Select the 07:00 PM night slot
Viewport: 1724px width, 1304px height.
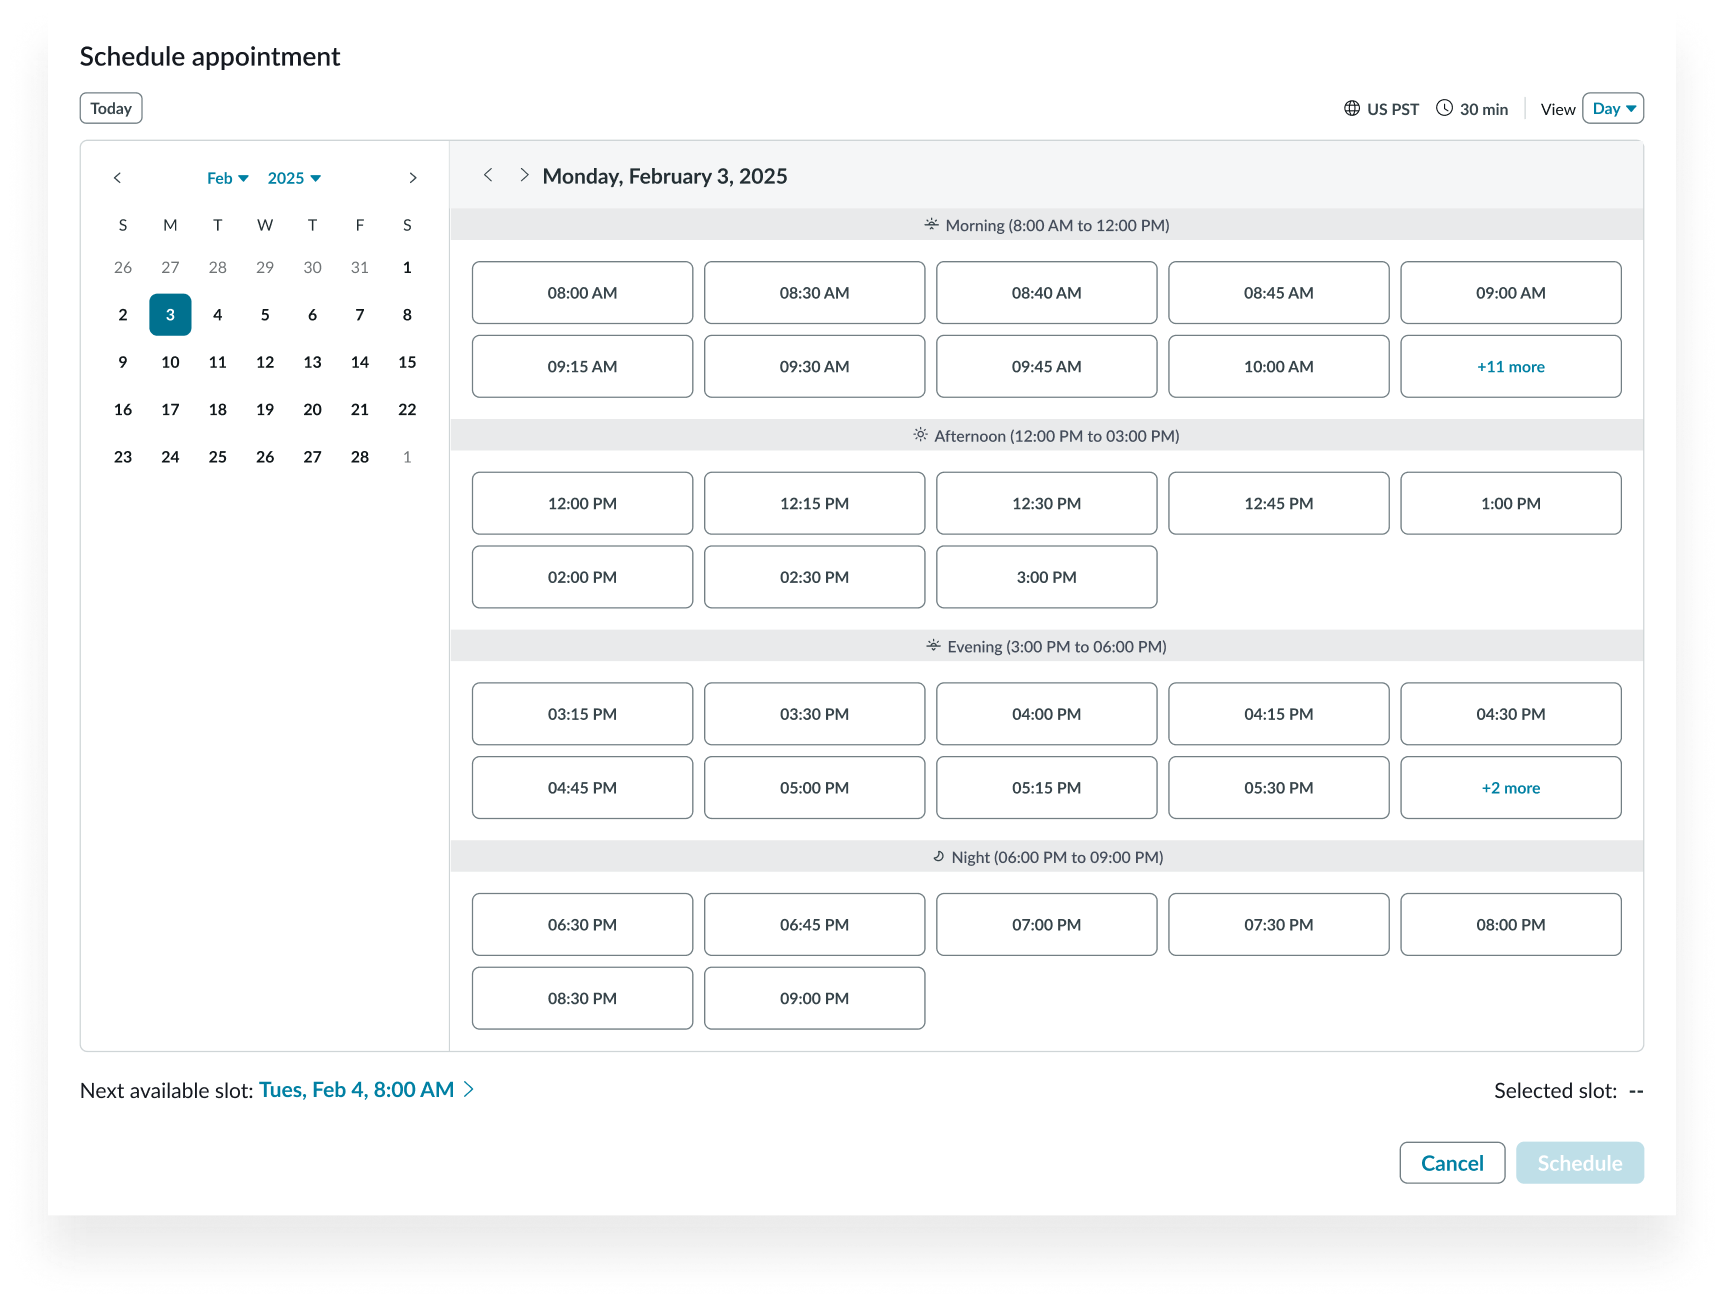click(x=1046, y=924)
